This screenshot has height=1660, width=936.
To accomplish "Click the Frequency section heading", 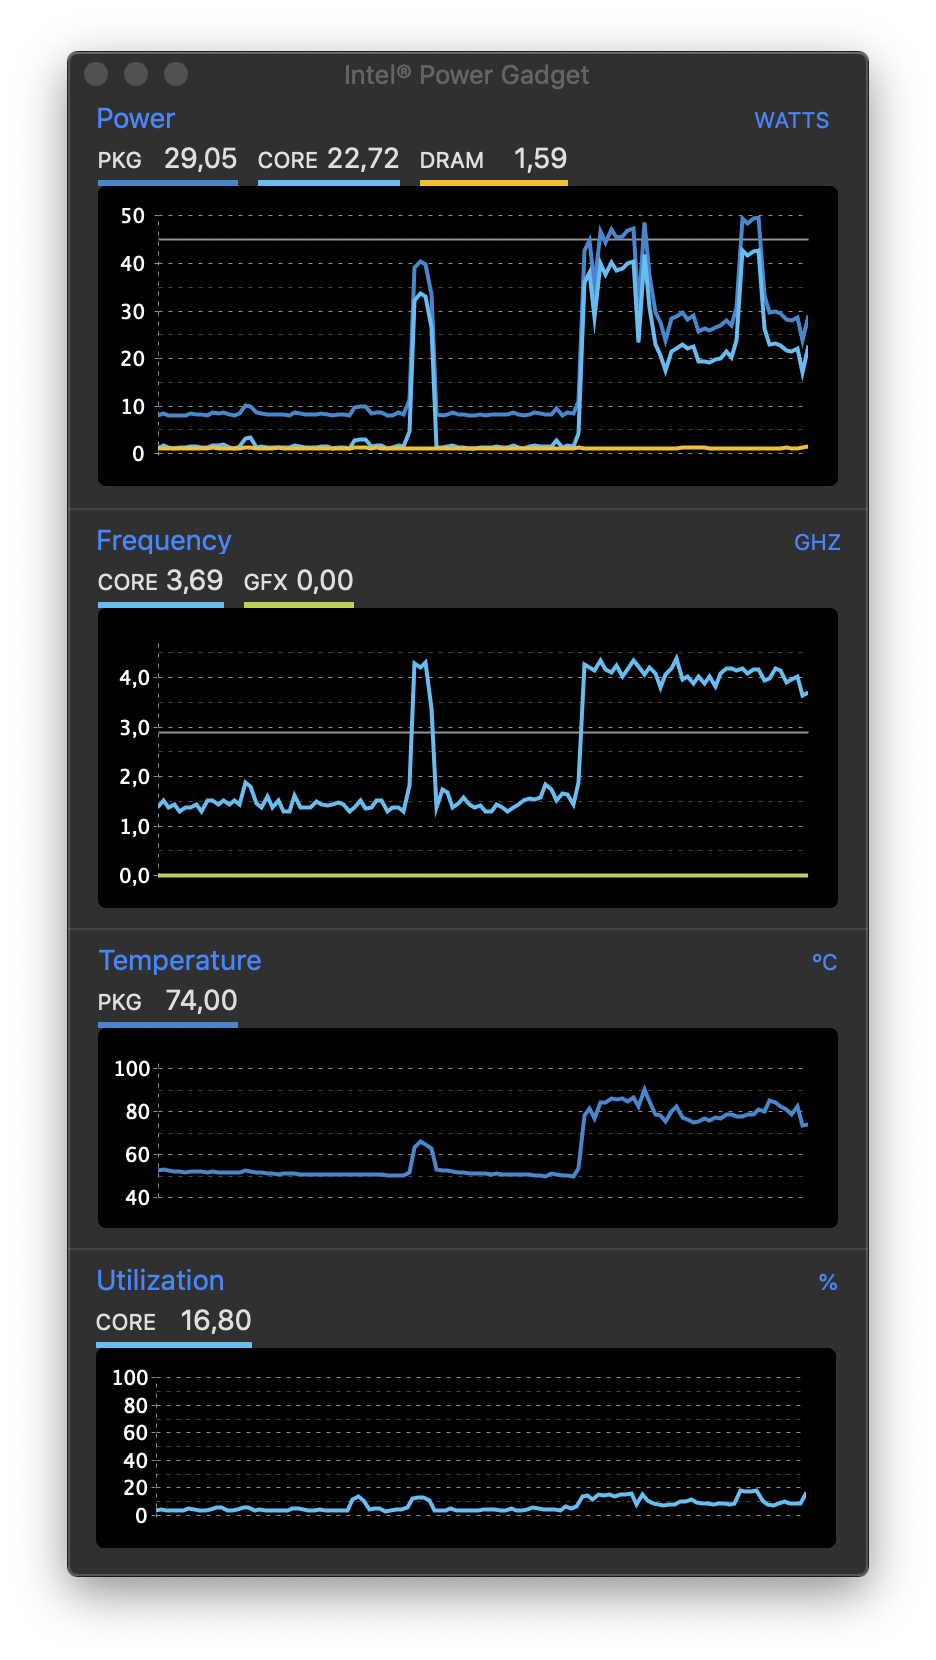I will pos(164,541).
